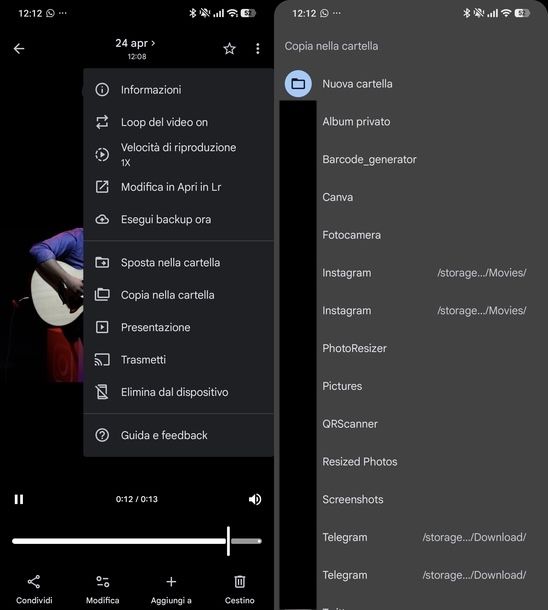Viewport: 548px width, 610px height.
Task: Open the 24 apr date details
Action: (x=135, y=43)
